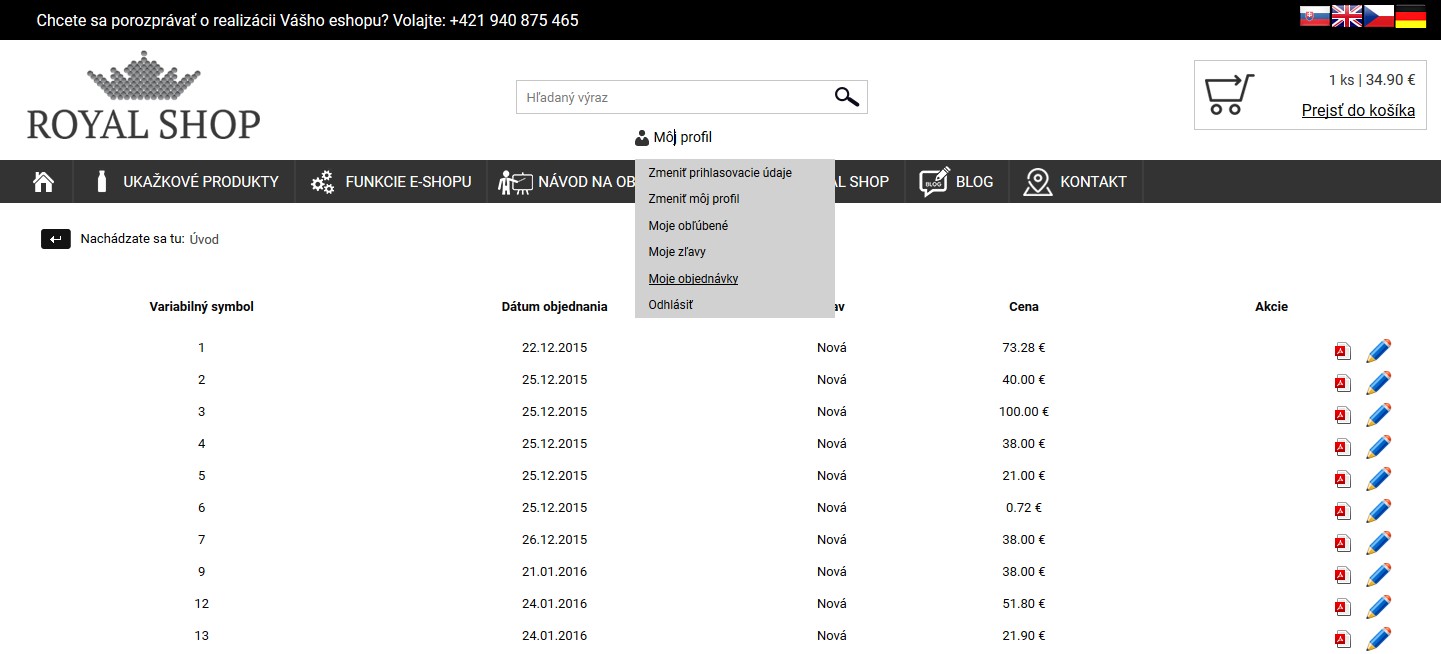
Task: Choose the Czech flag language
Action: click(1378, 16)
